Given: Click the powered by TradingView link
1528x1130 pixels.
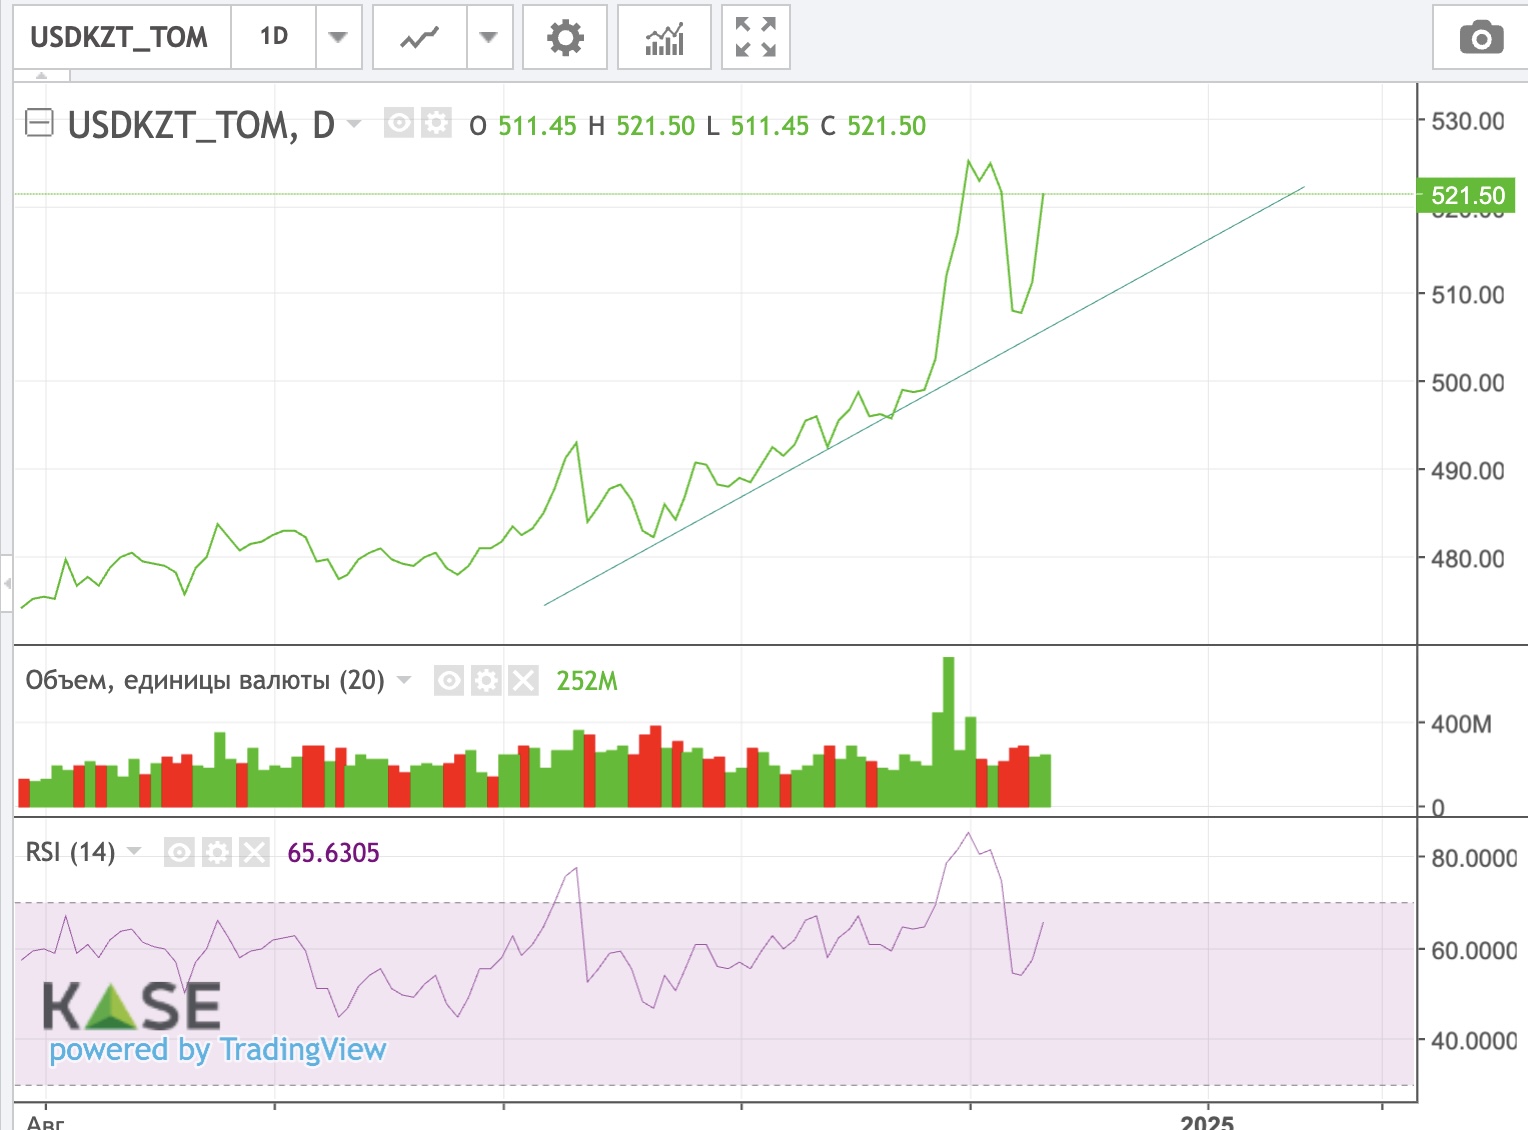Looking at the screenshot, I should (x=218, y=1049).
